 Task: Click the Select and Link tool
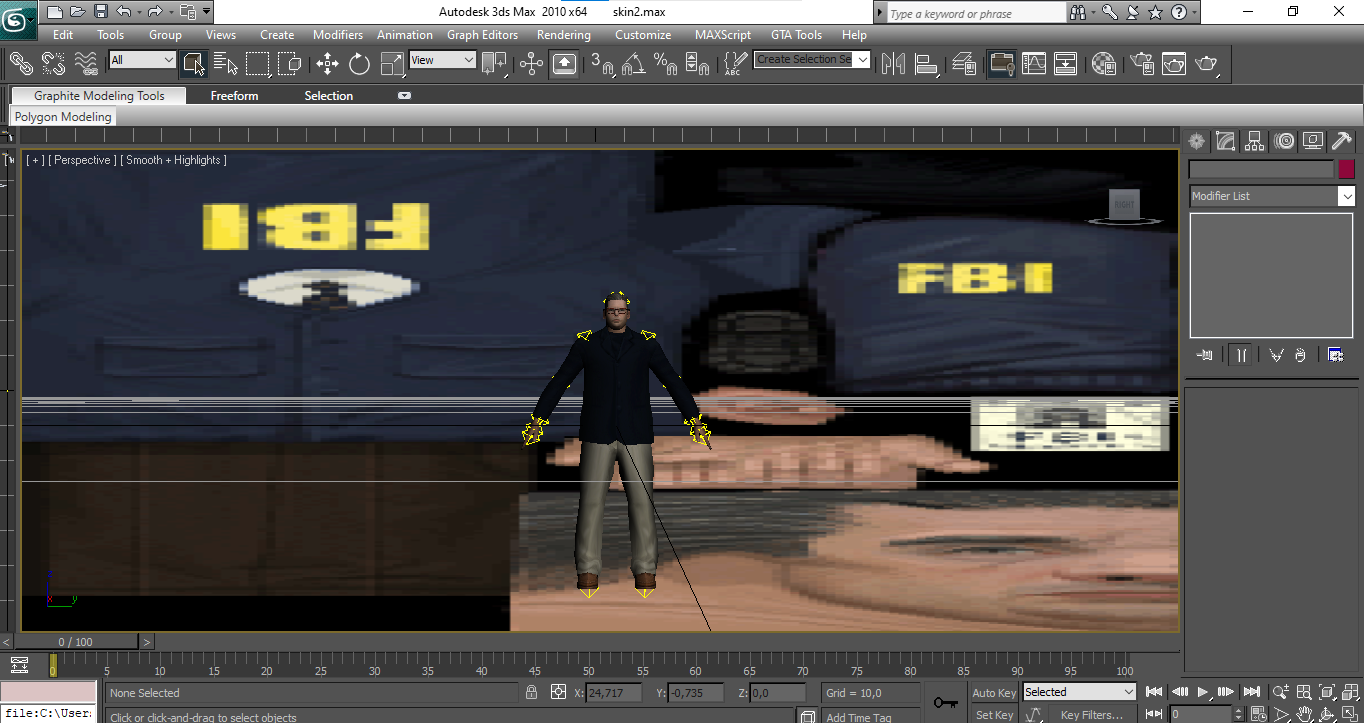[x=21, y=63]
